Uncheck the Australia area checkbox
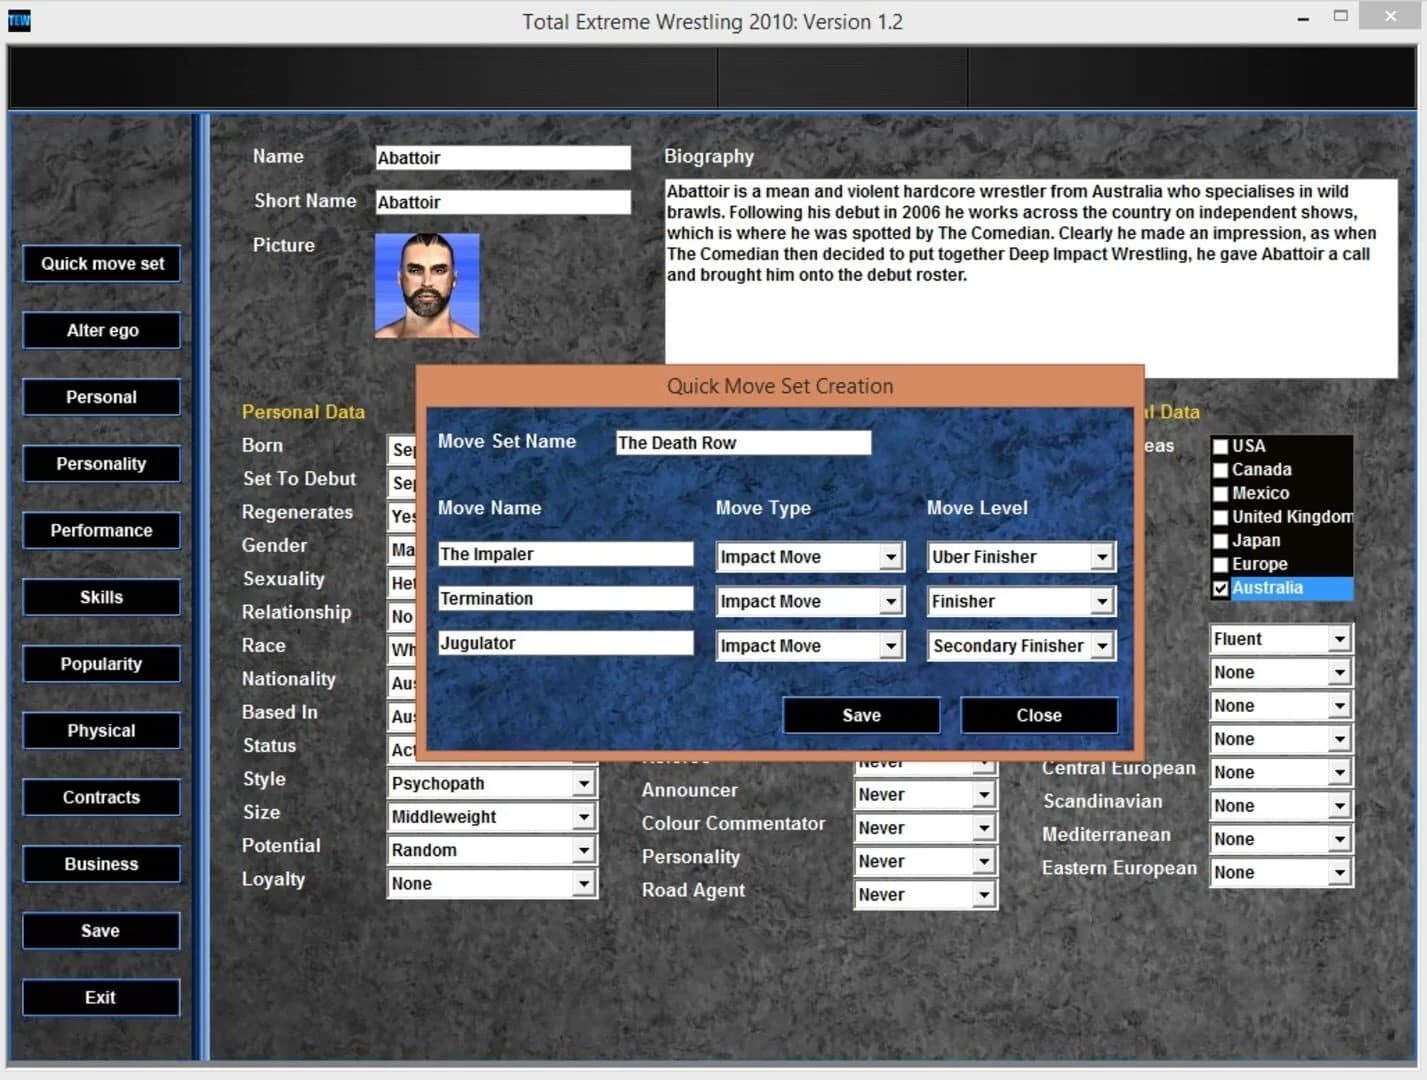 pos(1220,588)
